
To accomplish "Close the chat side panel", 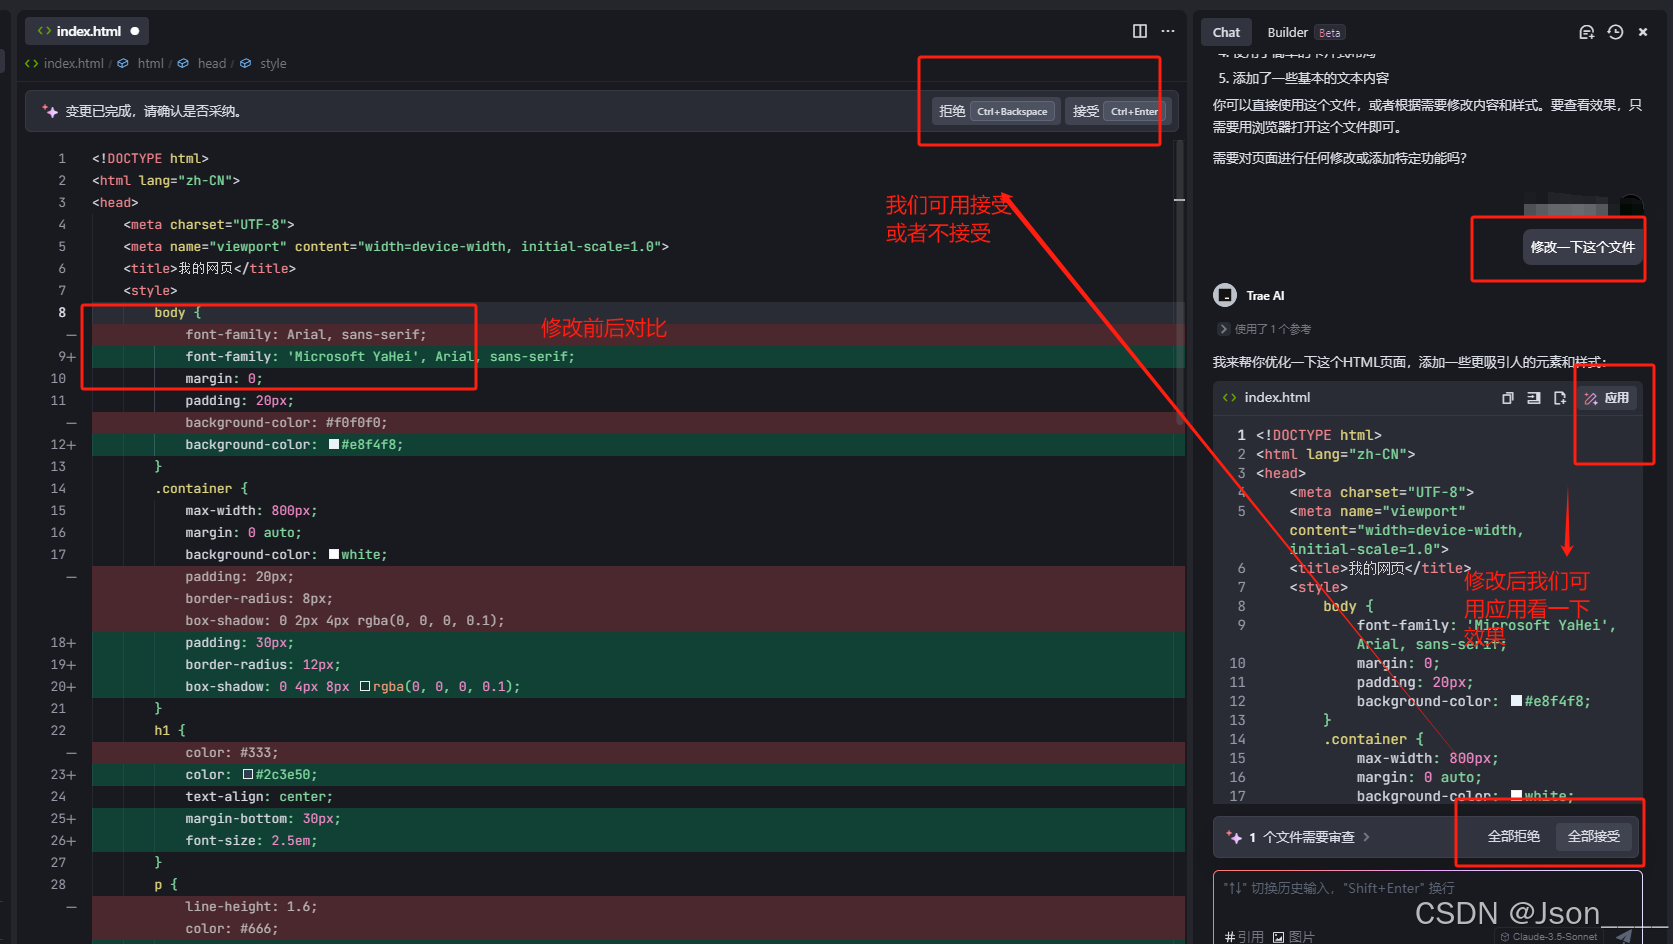I will tap(1643, 32).
